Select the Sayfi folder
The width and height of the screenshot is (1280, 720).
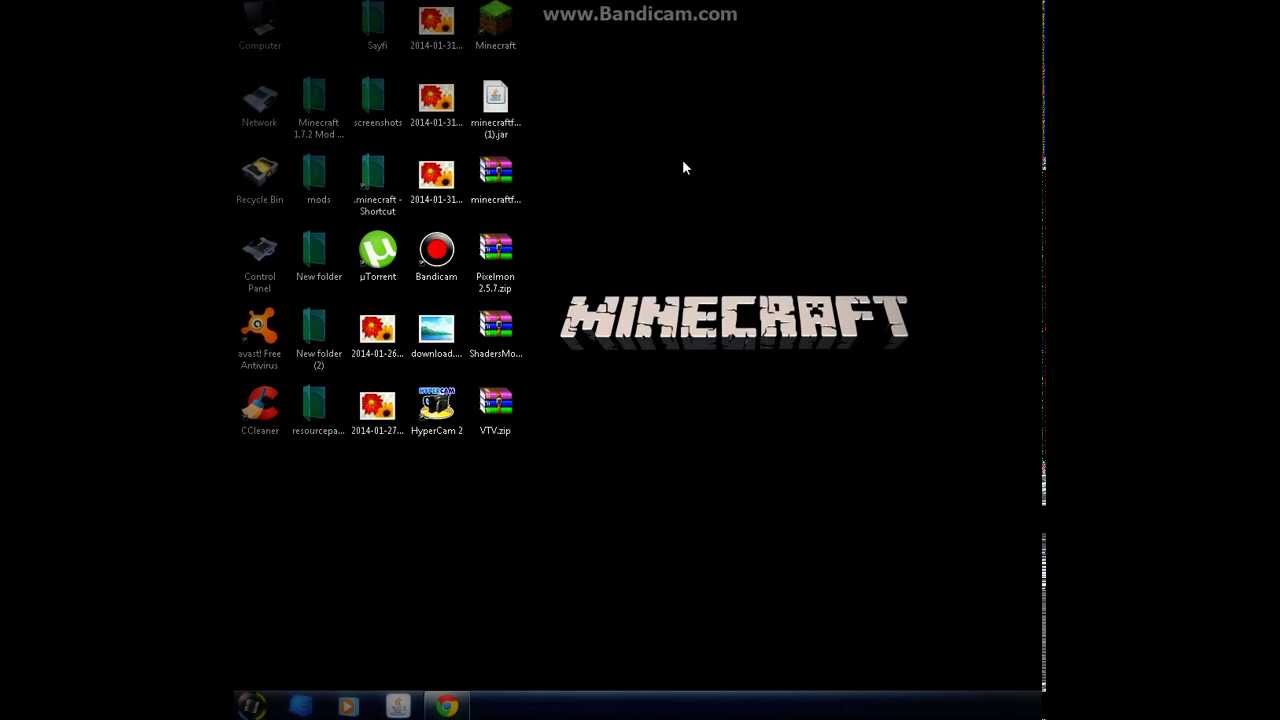(x=377, y=26)
